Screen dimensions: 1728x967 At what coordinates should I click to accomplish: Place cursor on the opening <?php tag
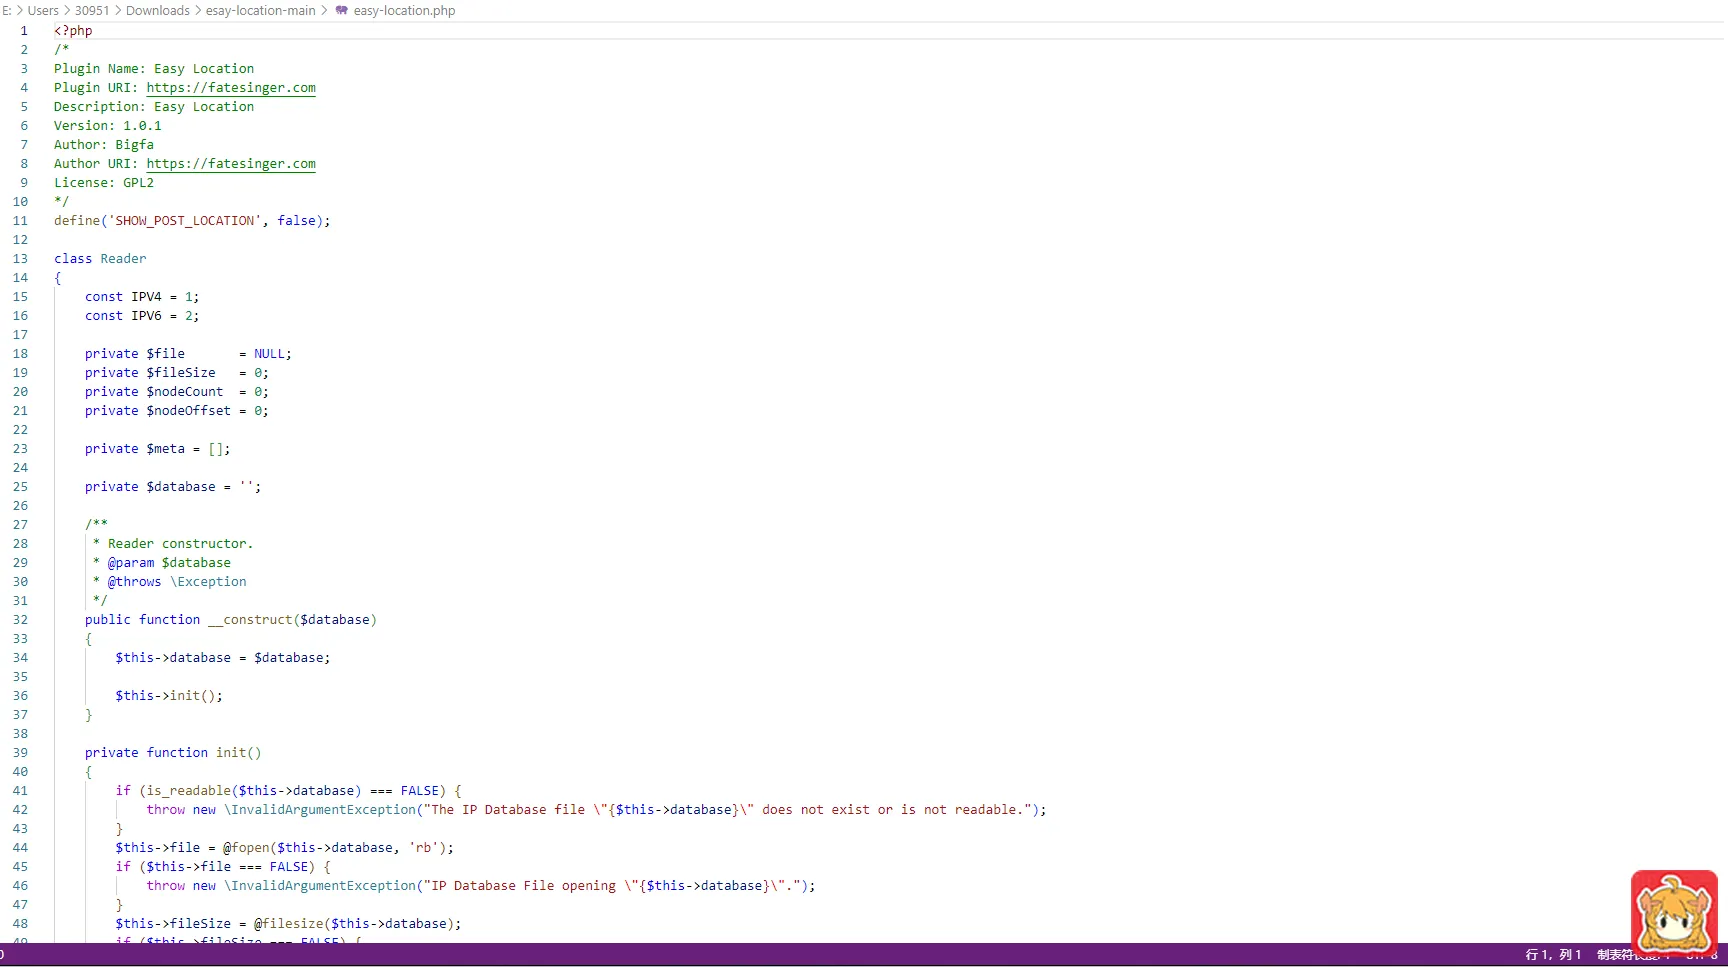(73, 31)
